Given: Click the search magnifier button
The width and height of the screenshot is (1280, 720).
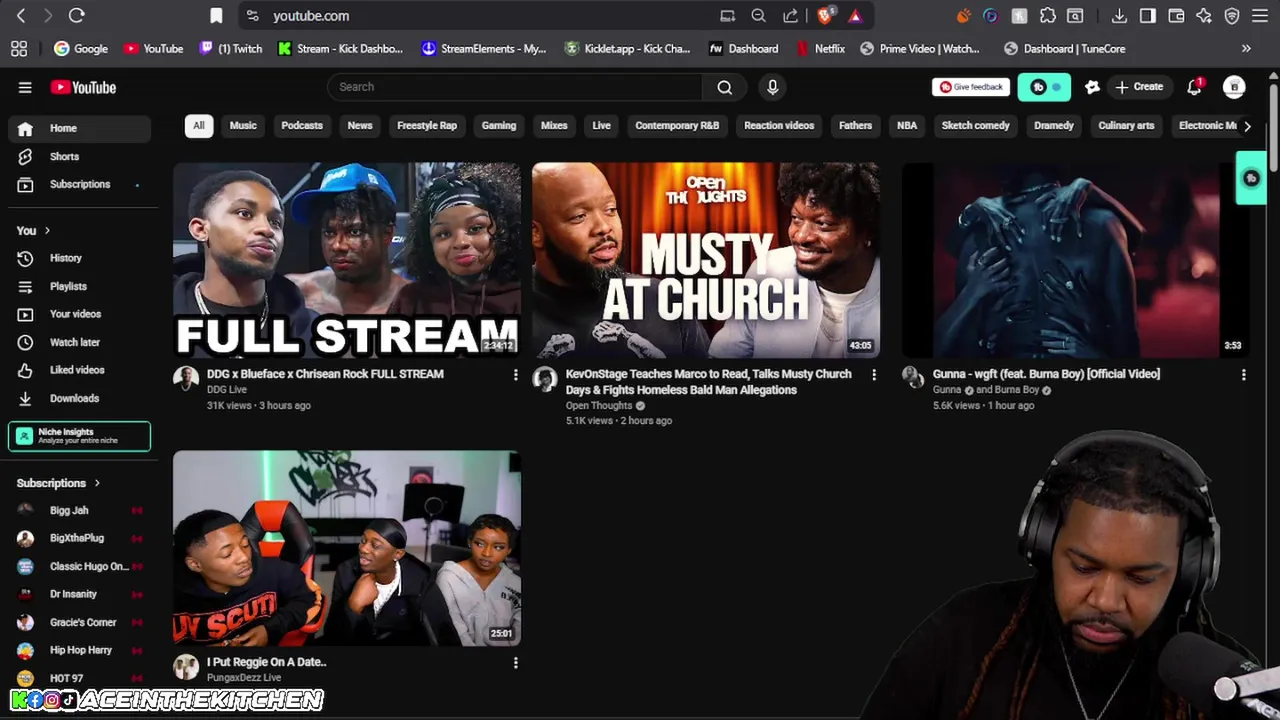Looking at the screenshot, I should [x=724, y=87].
